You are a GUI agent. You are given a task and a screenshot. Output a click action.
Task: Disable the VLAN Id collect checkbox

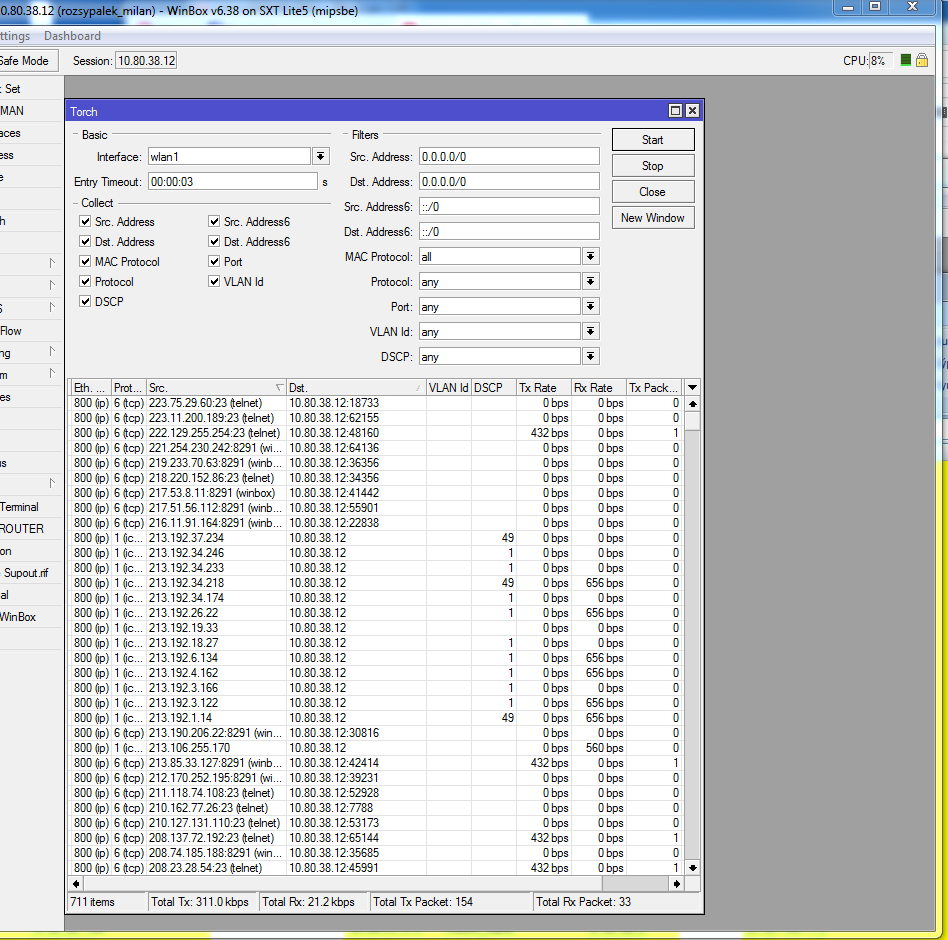click(x=214, y=282)
